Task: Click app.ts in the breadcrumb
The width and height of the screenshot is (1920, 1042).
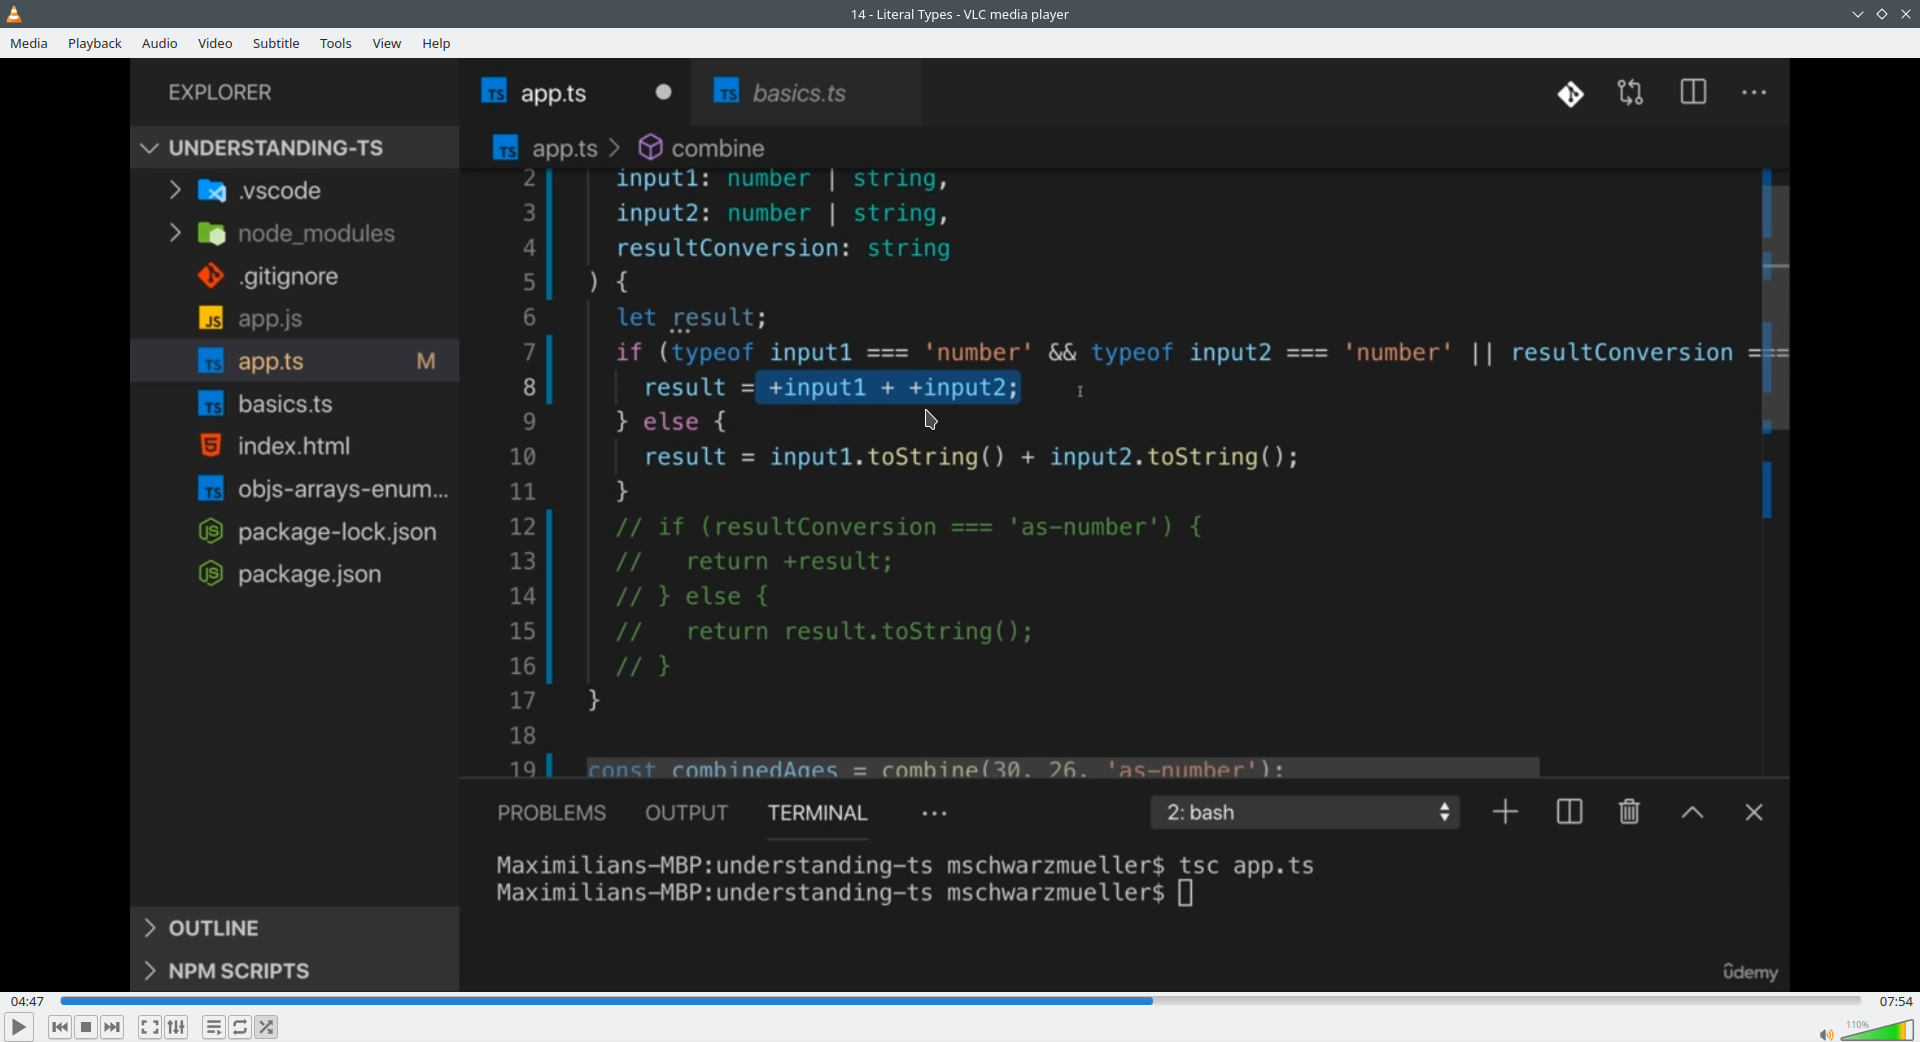Action: 546,149
